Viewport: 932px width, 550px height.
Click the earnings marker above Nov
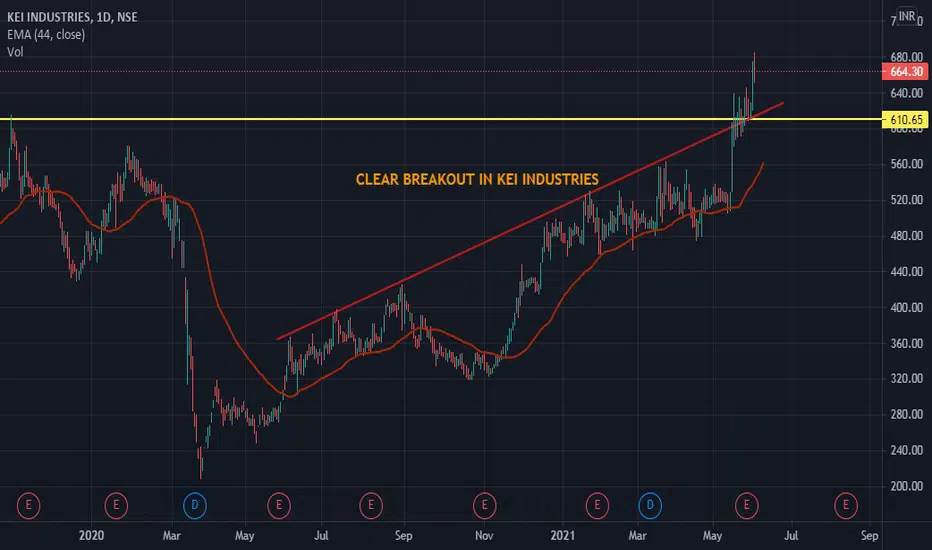484,506
